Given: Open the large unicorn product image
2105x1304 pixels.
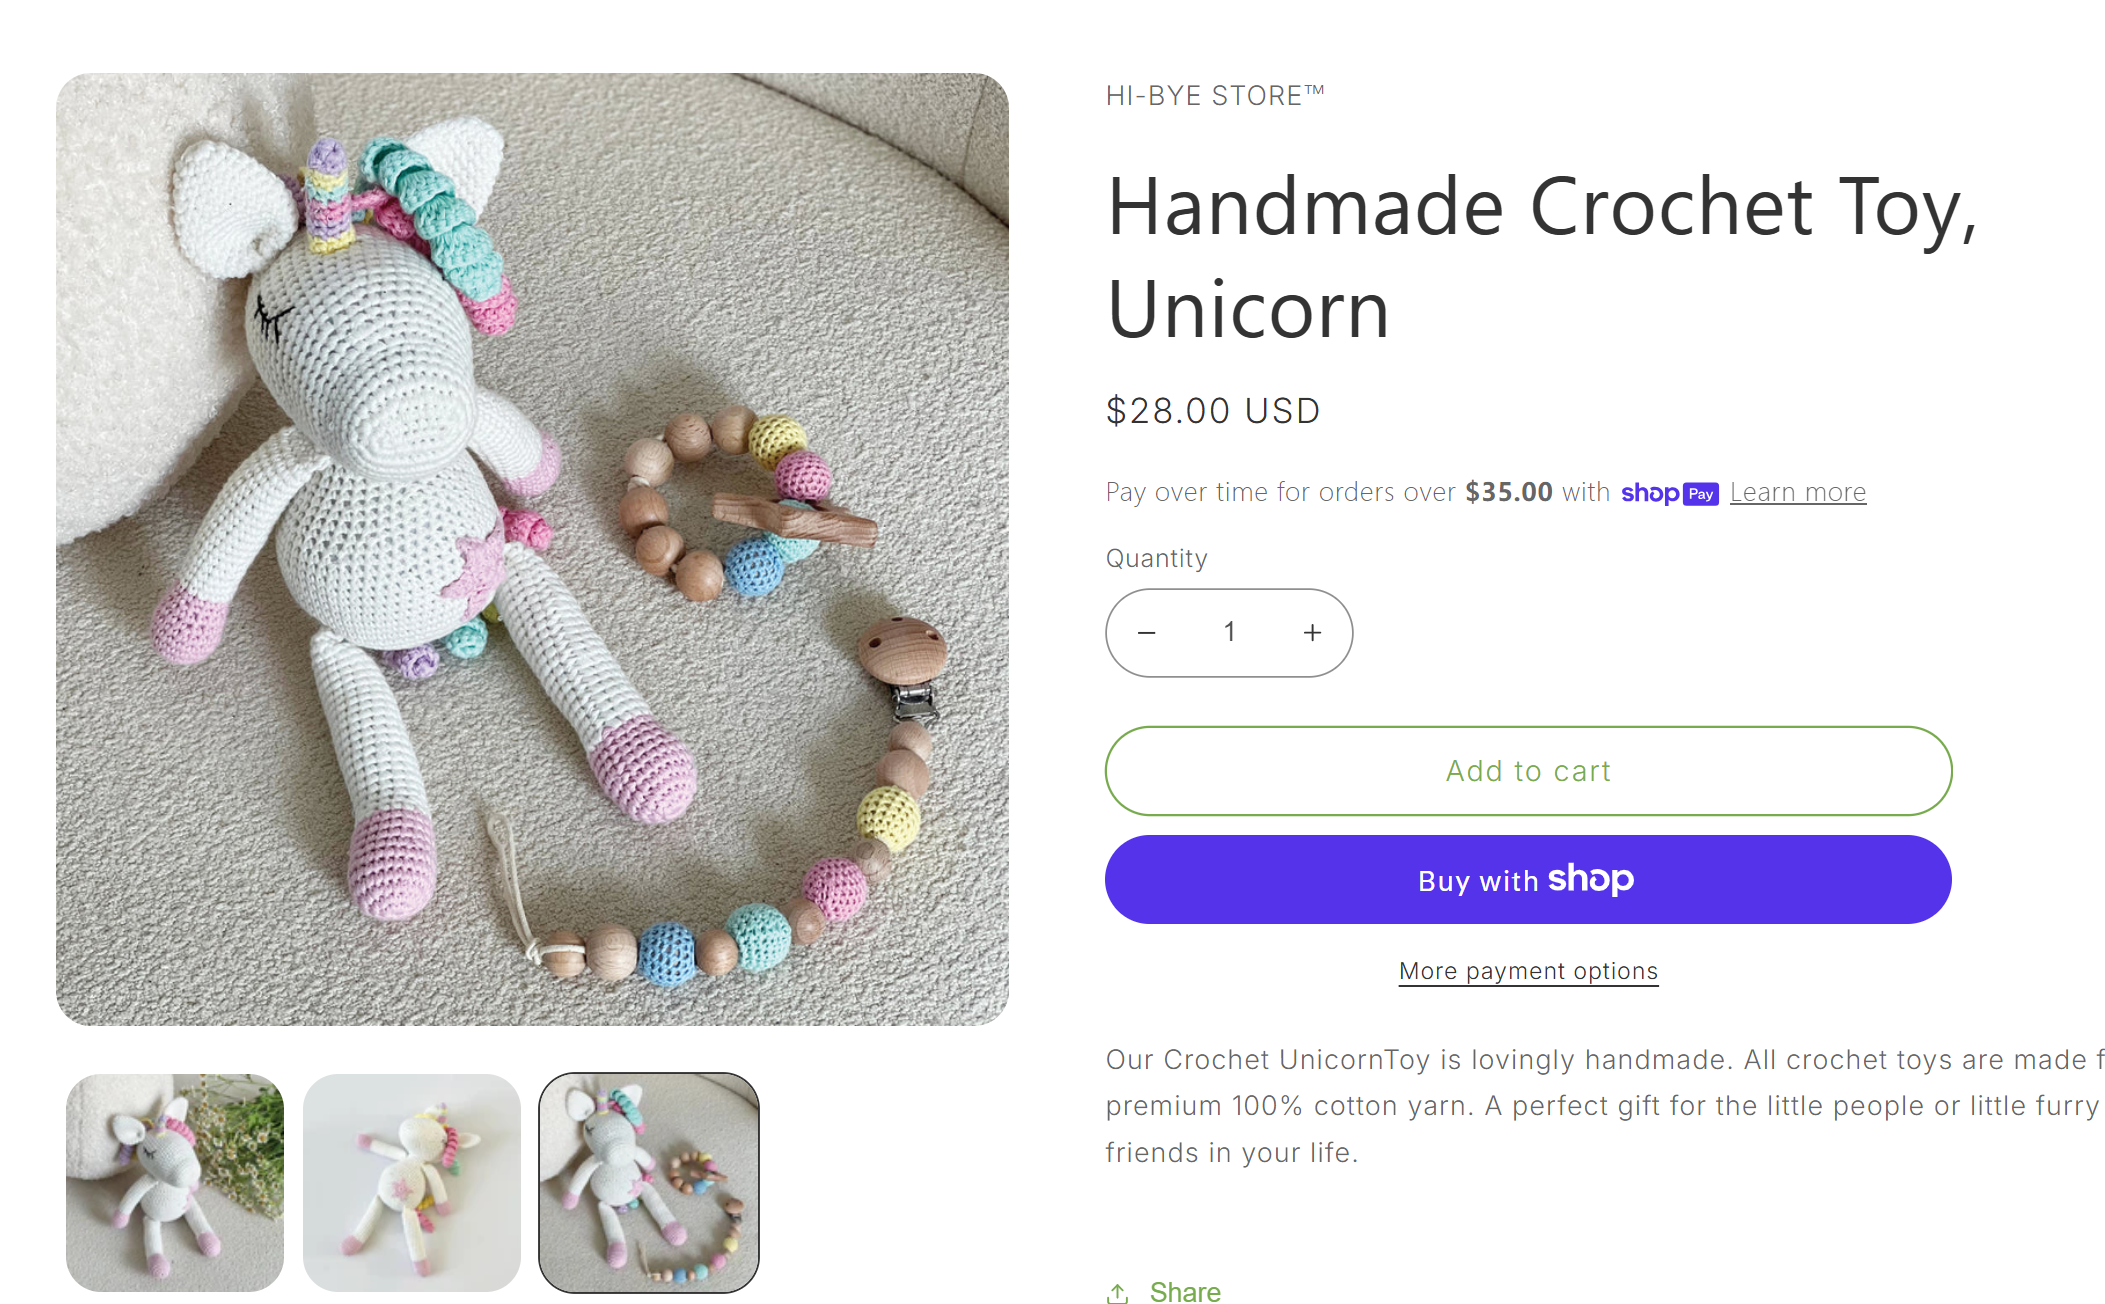Looking at the screenshot, I should [x=532, y=549].
